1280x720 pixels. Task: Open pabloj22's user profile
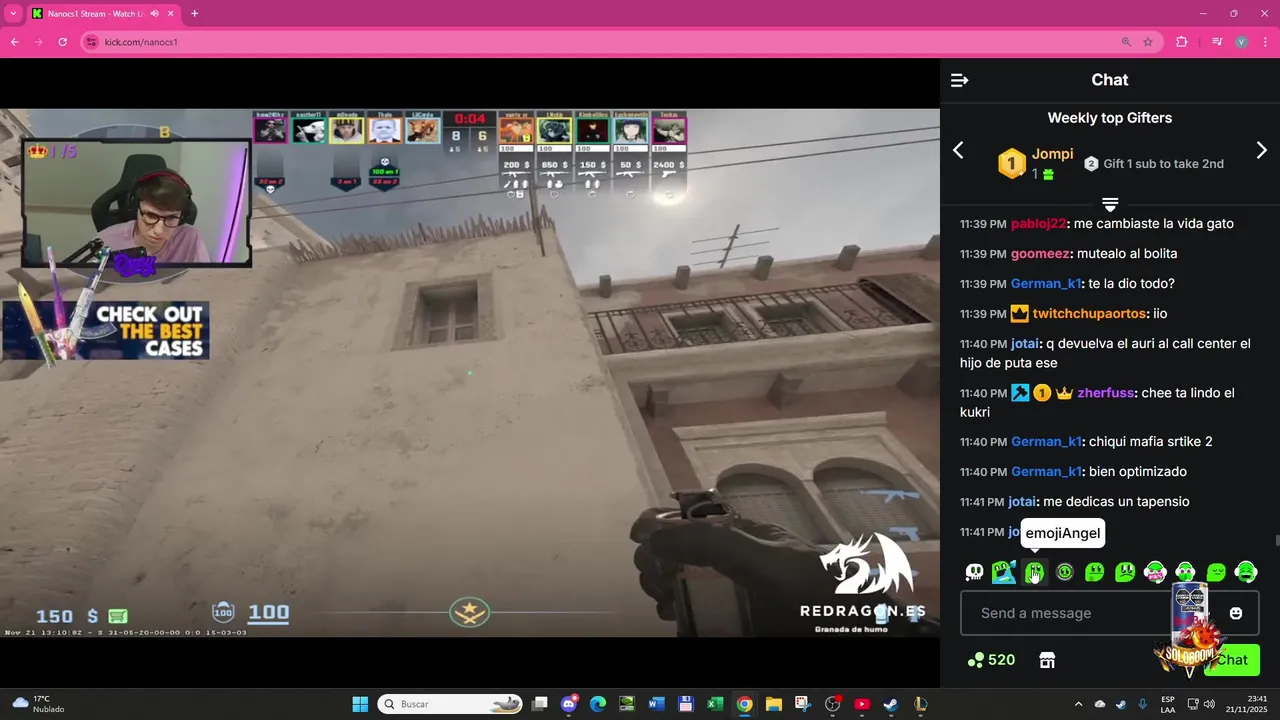1039,224
